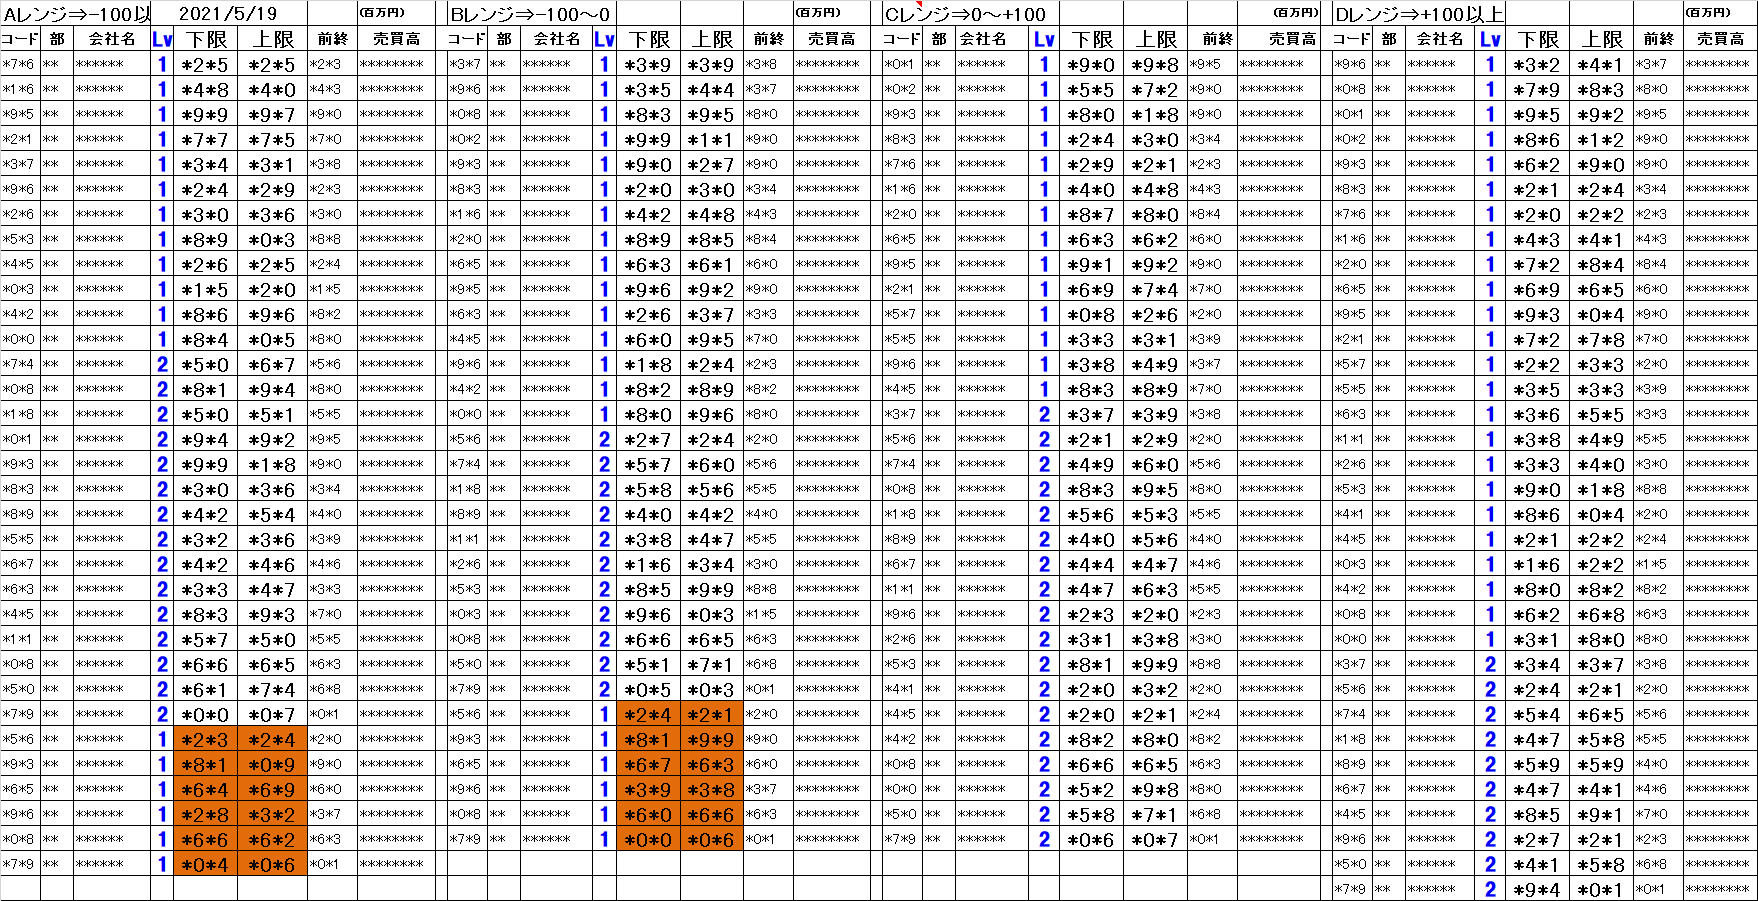Select orange cell *6*0 in B range
The image size is (1758, 901).
(648, 814)
